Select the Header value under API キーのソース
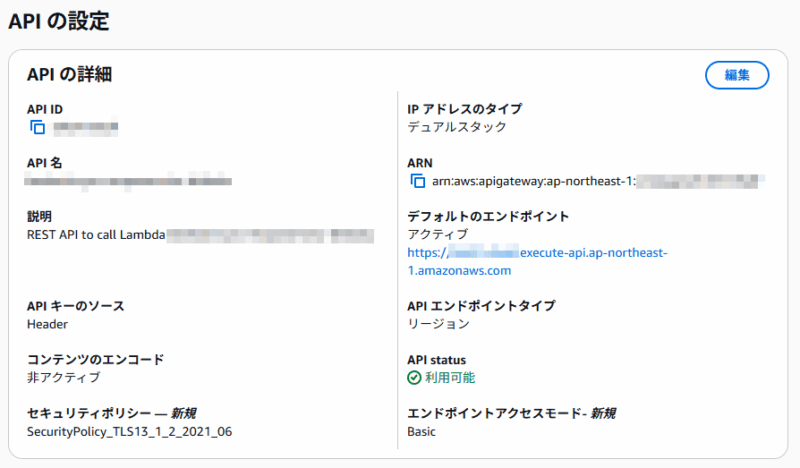This screenshot has height=468, width=800. pos(47,324)
